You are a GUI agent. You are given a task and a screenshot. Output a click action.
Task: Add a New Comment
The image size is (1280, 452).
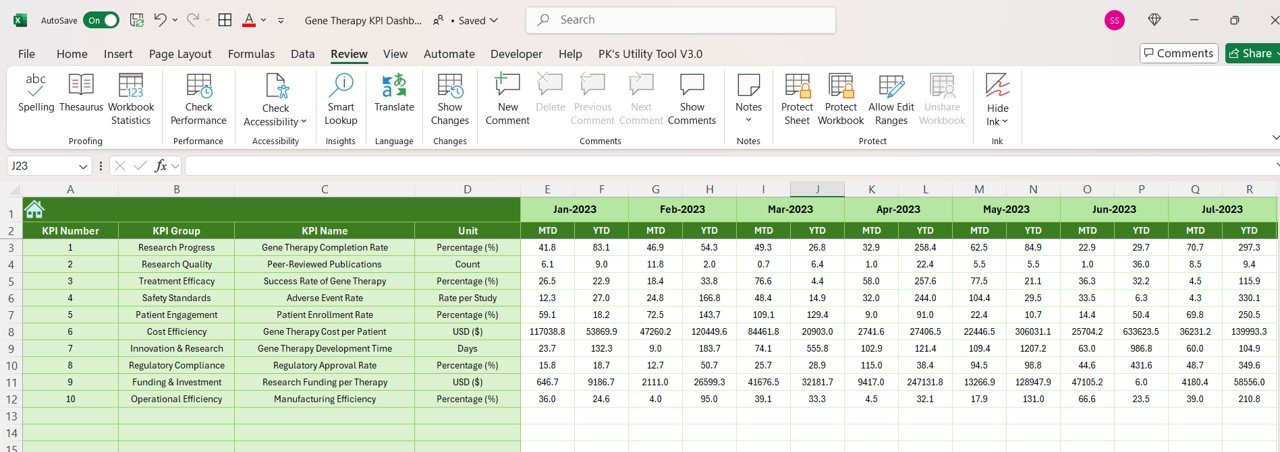(x=508, y=99)
